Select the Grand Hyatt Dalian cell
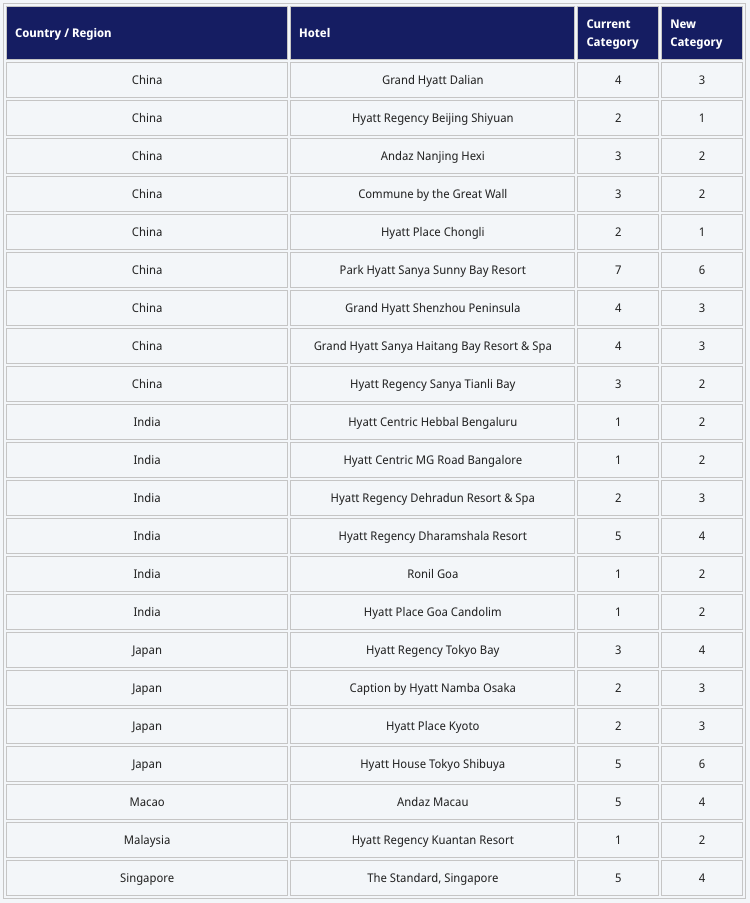This screenshot has height=903, width=750. coord(432,80)
